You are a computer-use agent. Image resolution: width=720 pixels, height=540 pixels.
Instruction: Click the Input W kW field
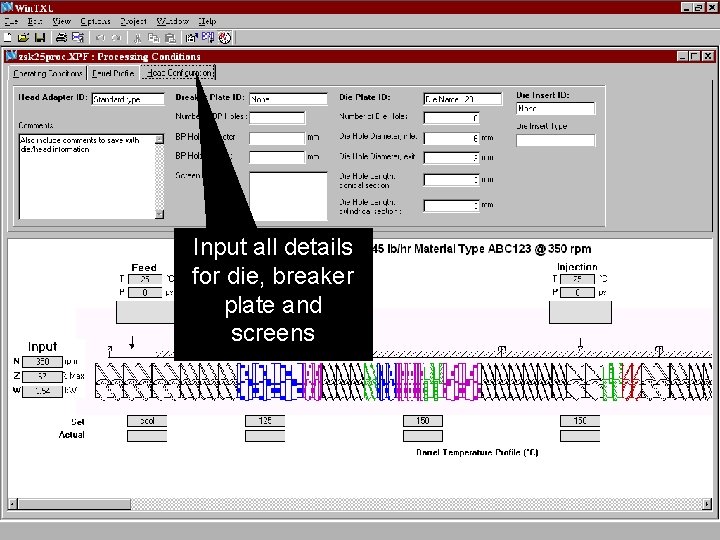click(42, 391)
